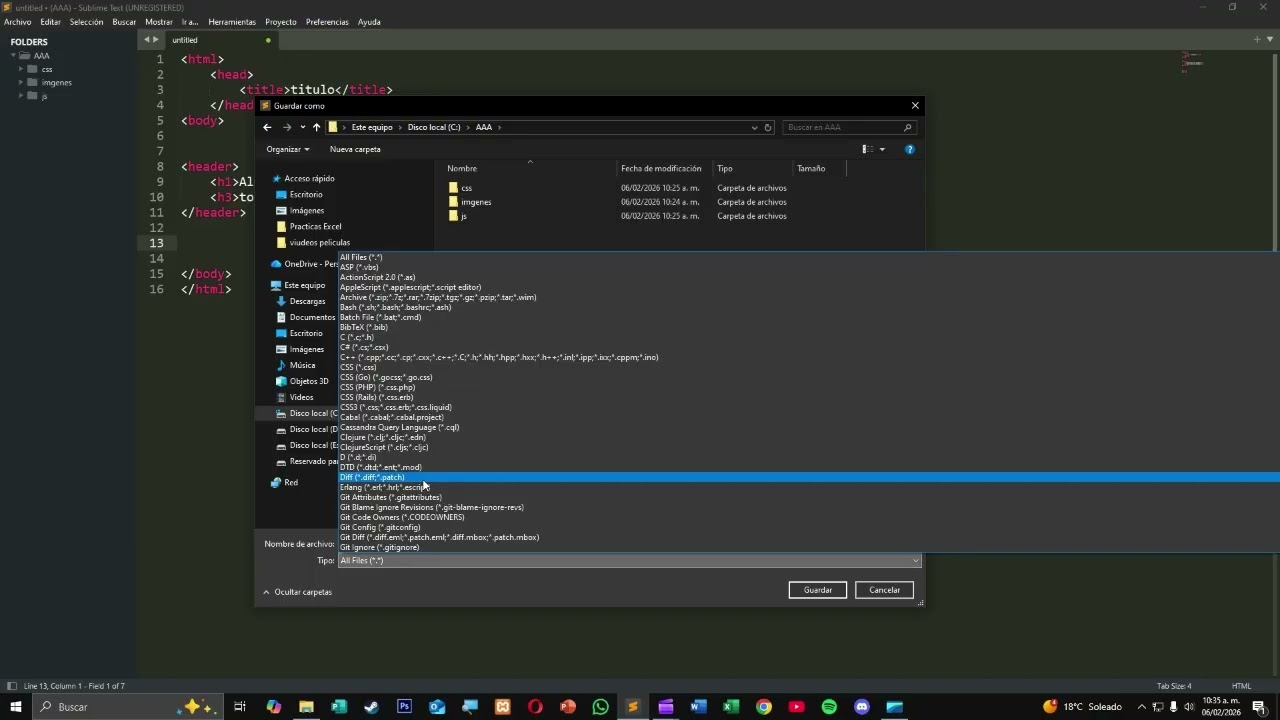Click Nueva carpeta button
1280x720 pixels.
355,149
